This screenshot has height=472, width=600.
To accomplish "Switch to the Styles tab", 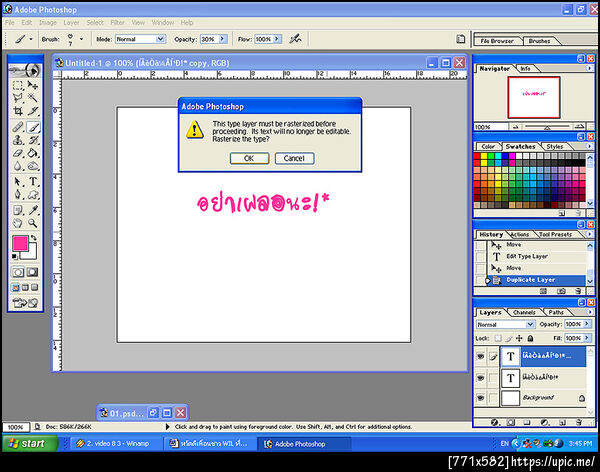I will tap(554, 147).
